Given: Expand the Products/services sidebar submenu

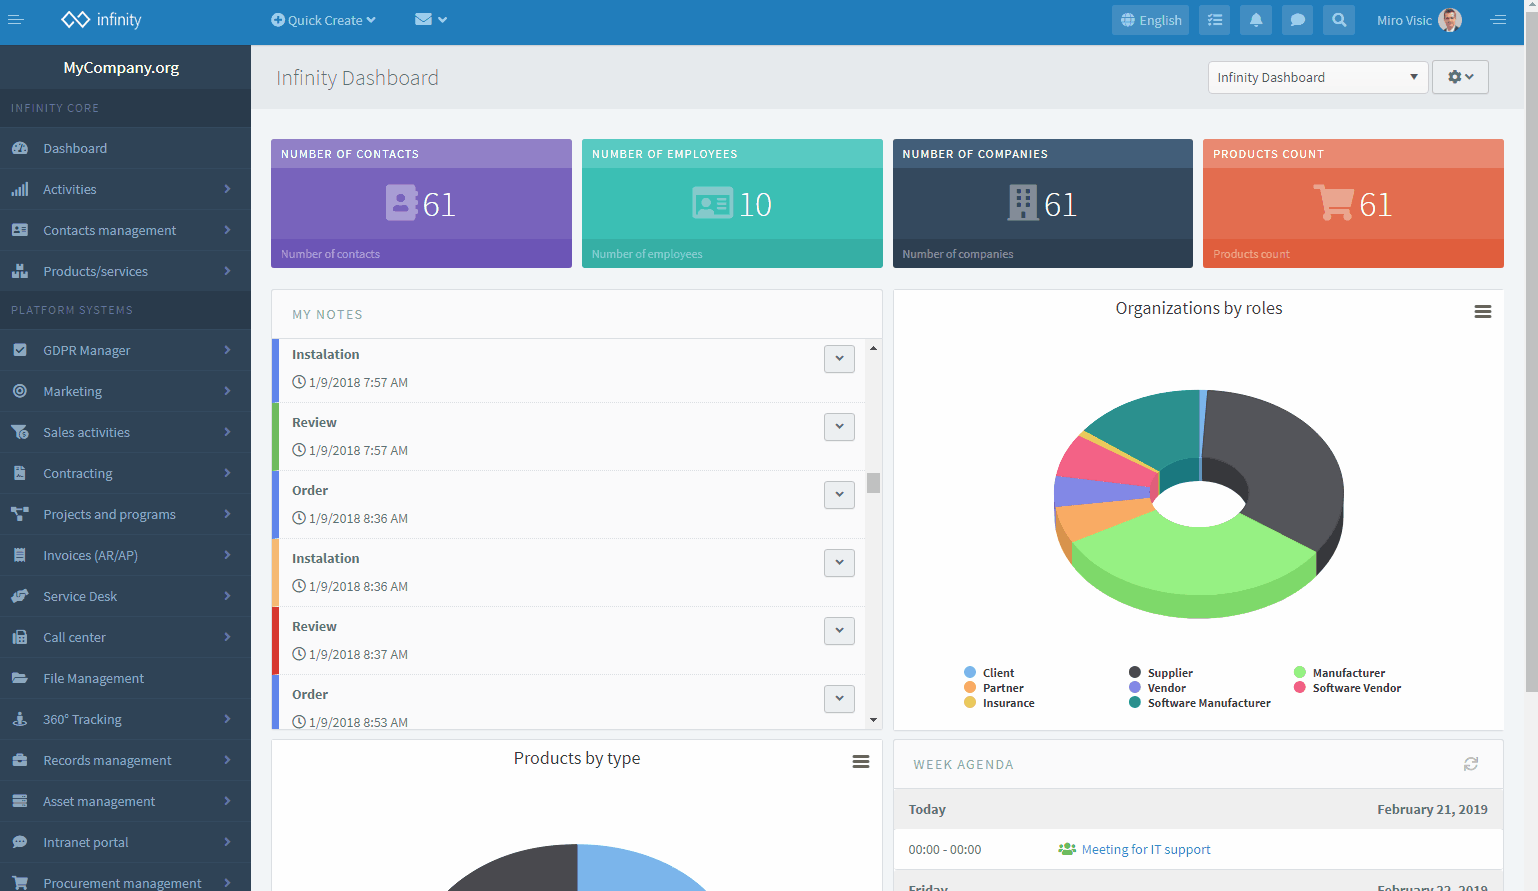Looking at the screenshot, I should click(227, 271).
